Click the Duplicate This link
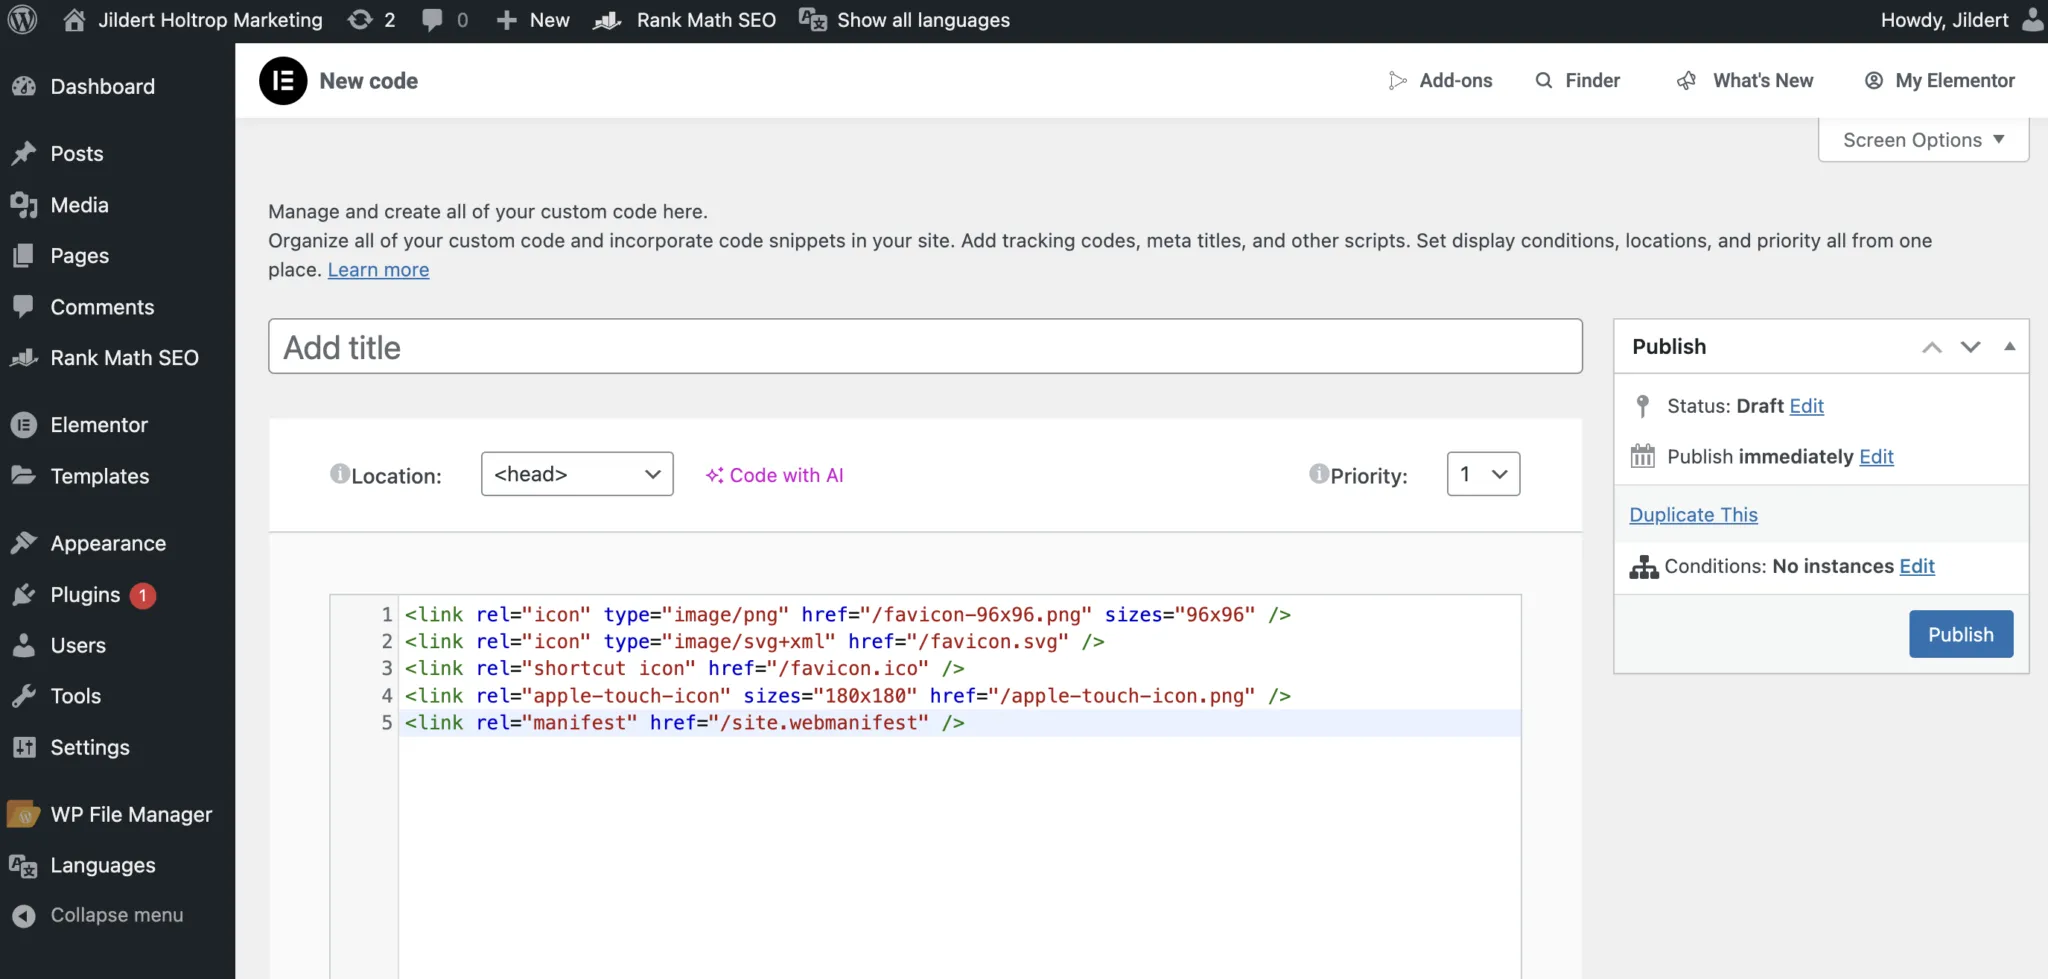The width and height of the screenshot is (2048, 979). [x=1693, y=514]
